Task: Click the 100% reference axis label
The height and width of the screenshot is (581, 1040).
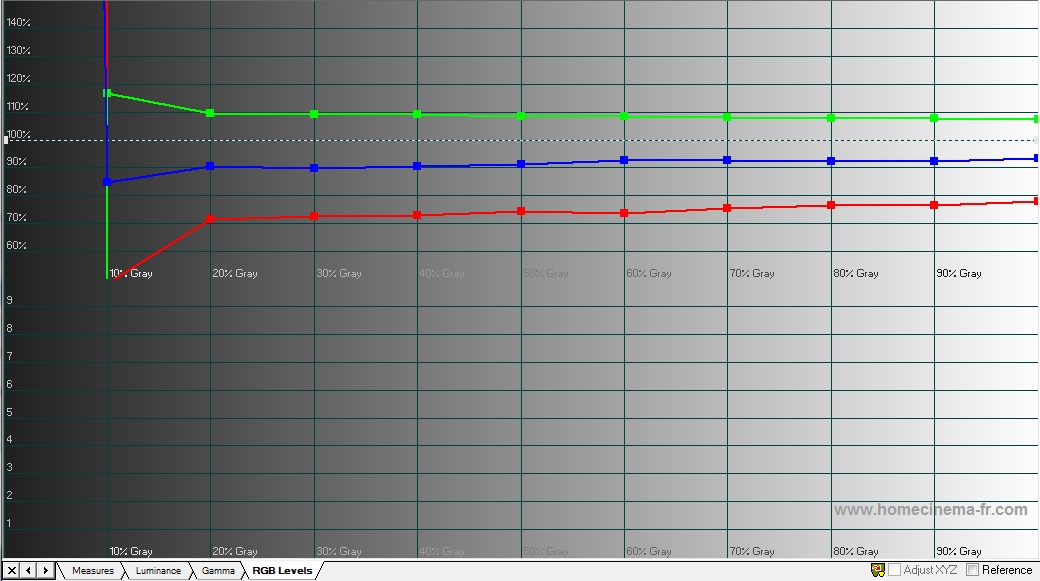Action: coord(19,135)
